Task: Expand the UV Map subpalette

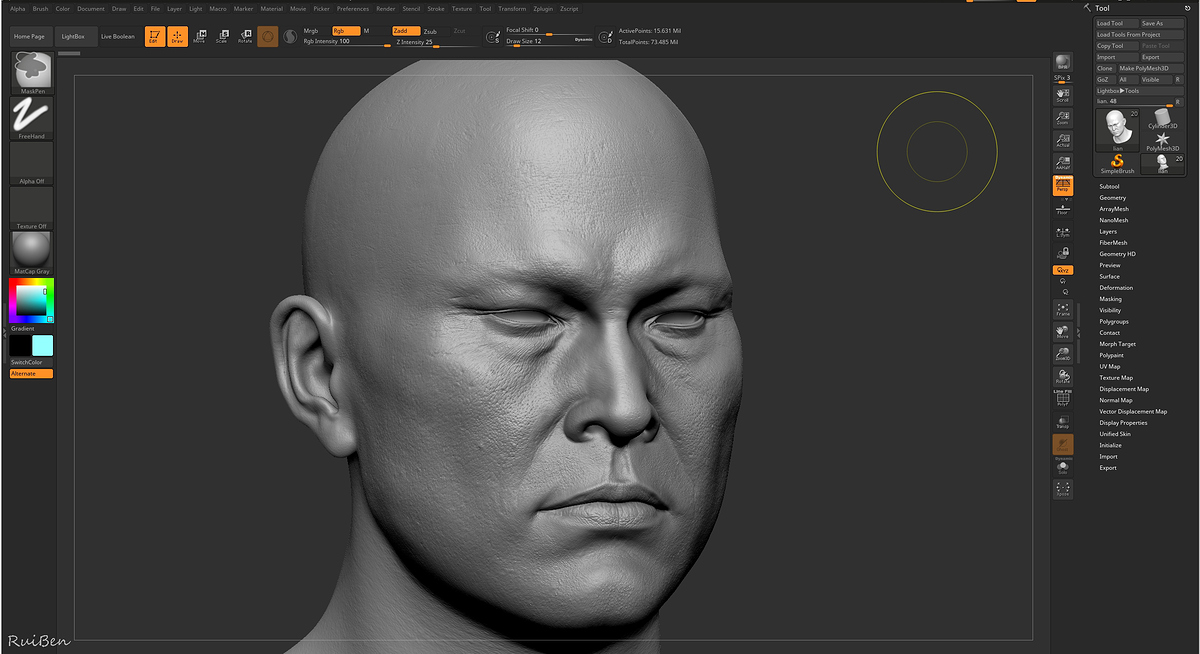Action: (1110, 367)
